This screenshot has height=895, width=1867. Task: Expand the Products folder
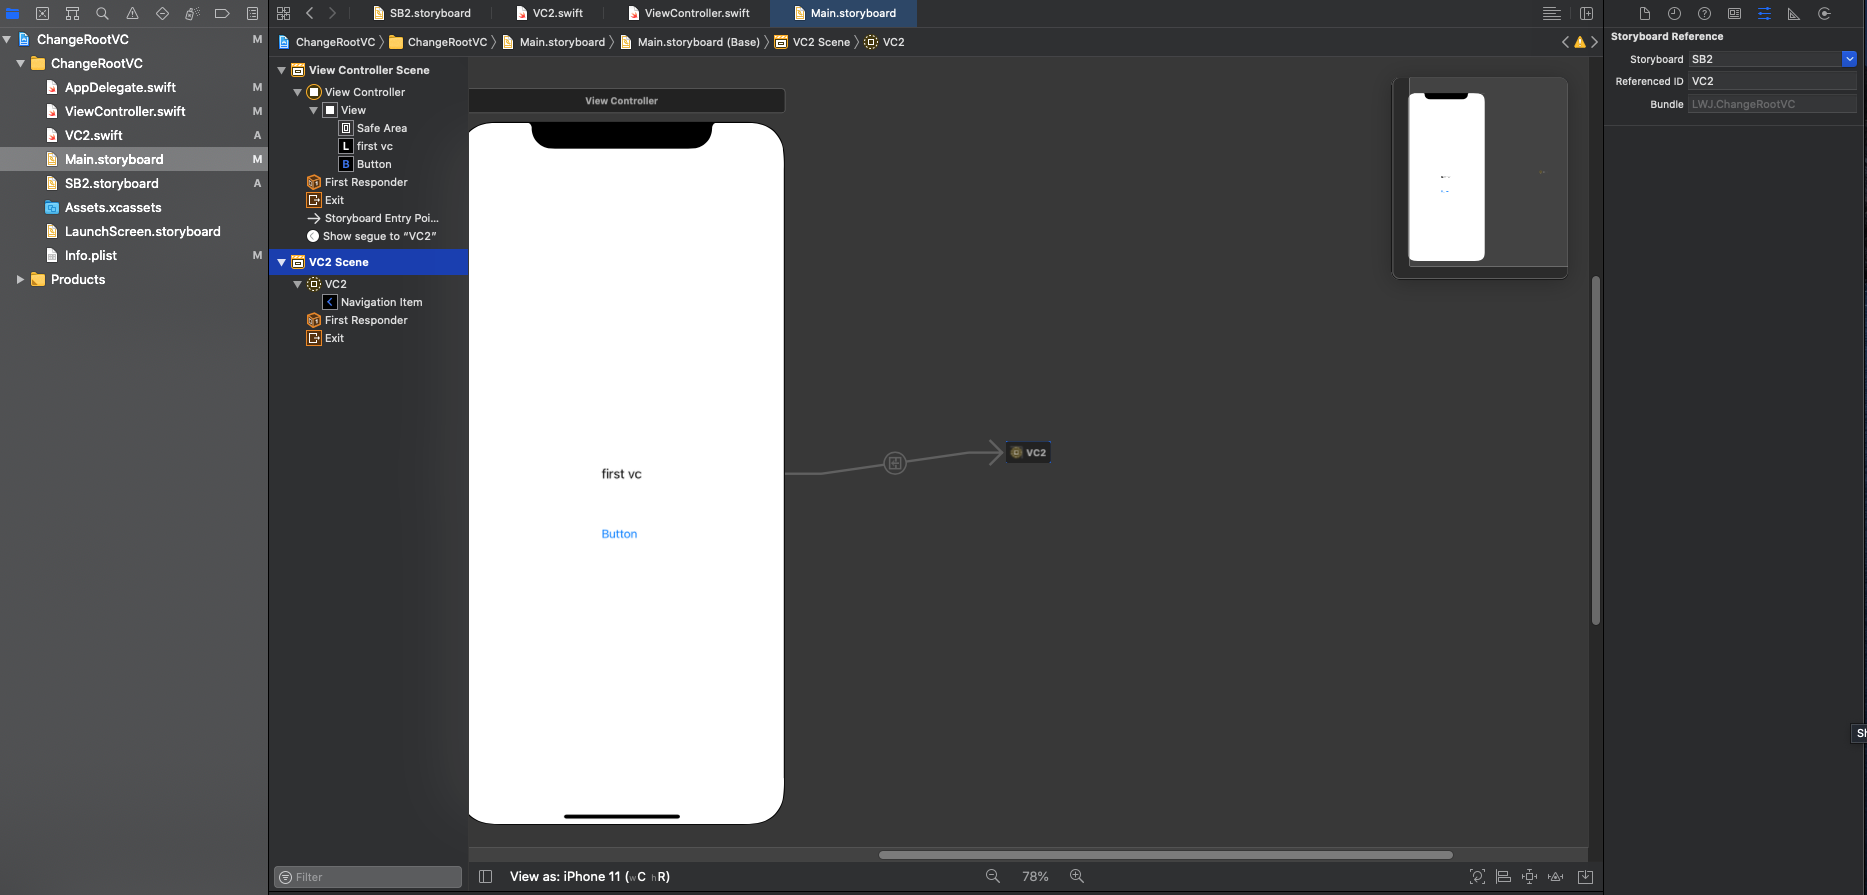[20, 279]
